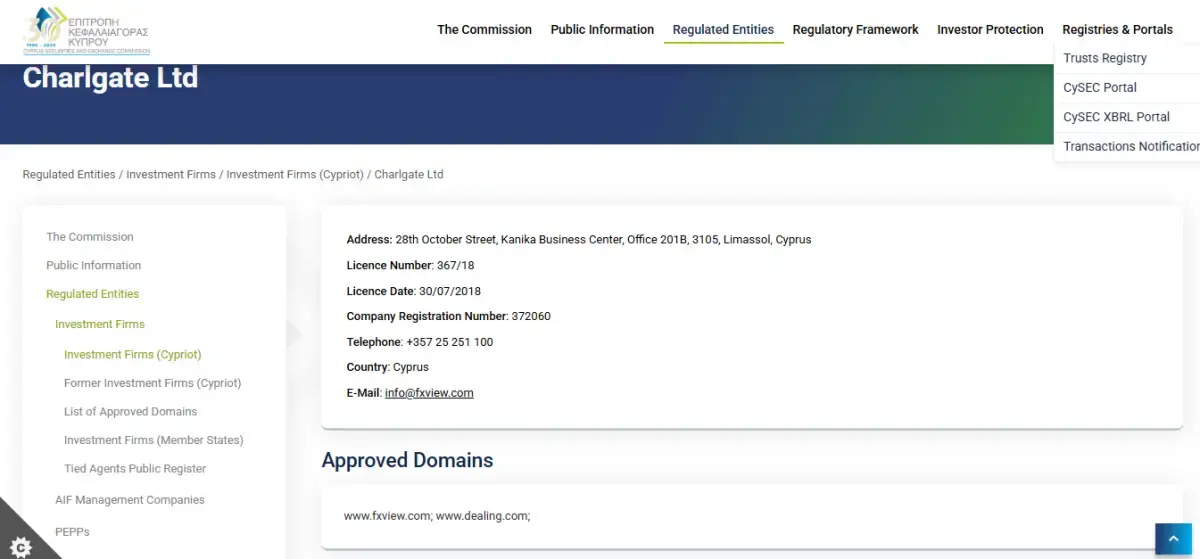Open Investment Firms (Member States)
This screenshot has height=559, width=1200.
(154, 440)
